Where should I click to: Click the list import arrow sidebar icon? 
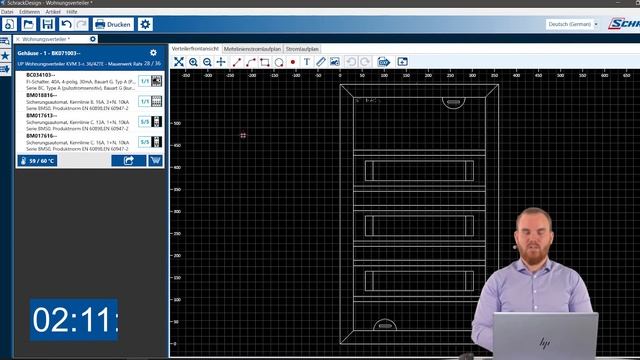(x=5, y=69)
